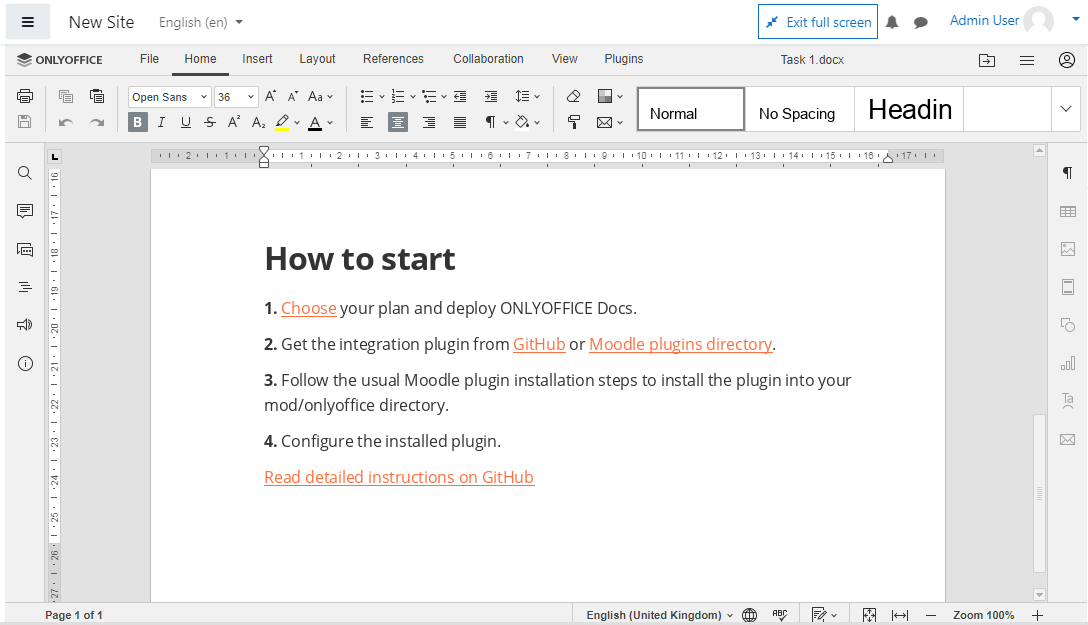Copy style with paint roller icon
1088x625 pixels.
click(x=573, y=123)
